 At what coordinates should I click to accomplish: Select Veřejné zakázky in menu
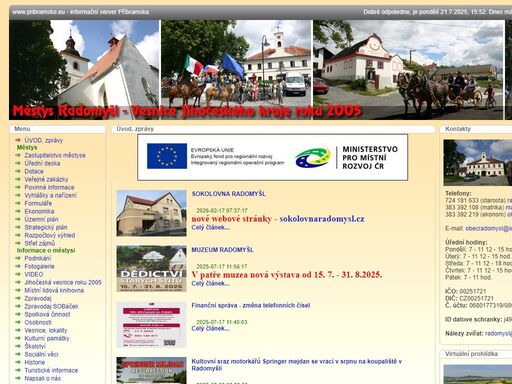[x=46, y=179]
